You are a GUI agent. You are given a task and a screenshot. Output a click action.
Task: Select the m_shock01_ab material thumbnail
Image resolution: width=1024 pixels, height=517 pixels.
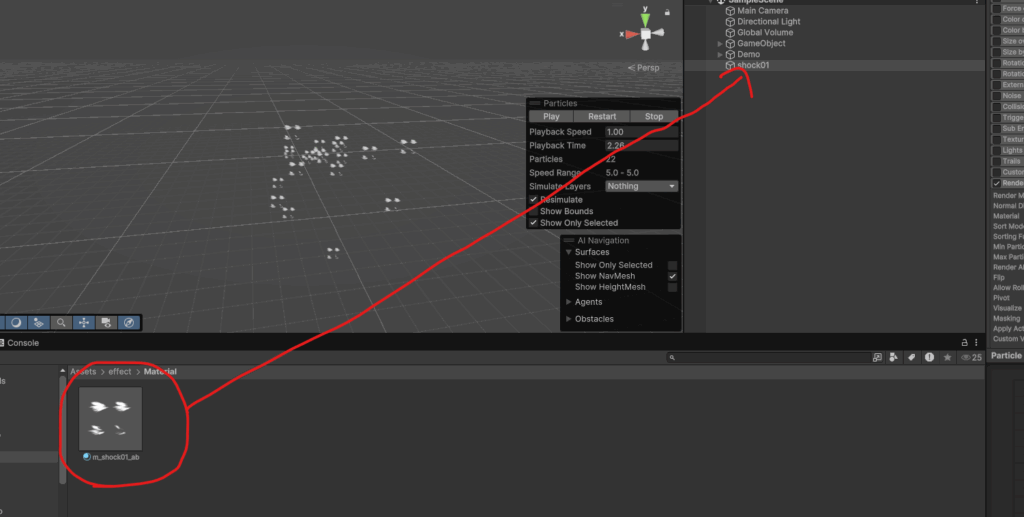[x=110, y=419]
